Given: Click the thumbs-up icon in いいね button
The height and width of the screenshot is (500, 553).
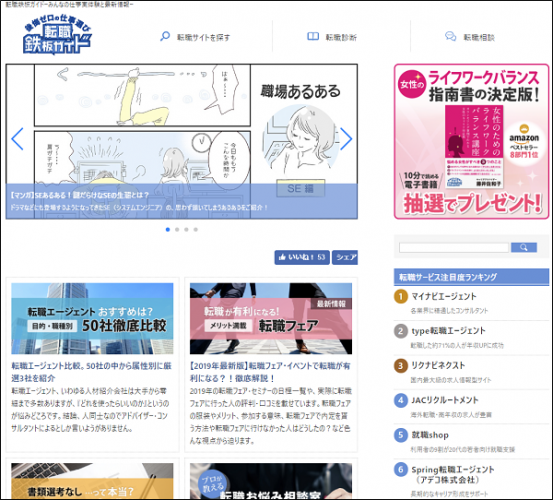Looking at the screenshot, I should pos(282,257).
